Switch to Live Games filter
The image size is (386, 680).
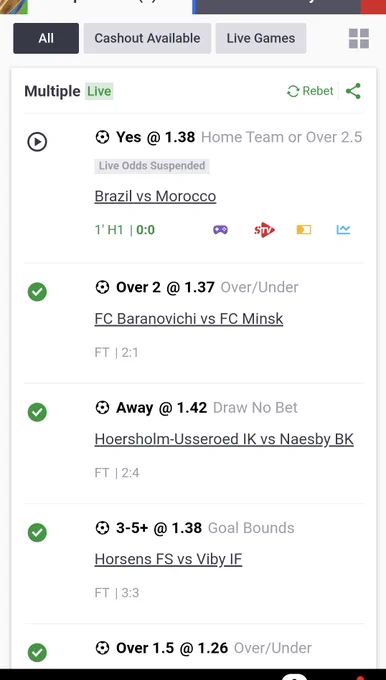point(261,38)
